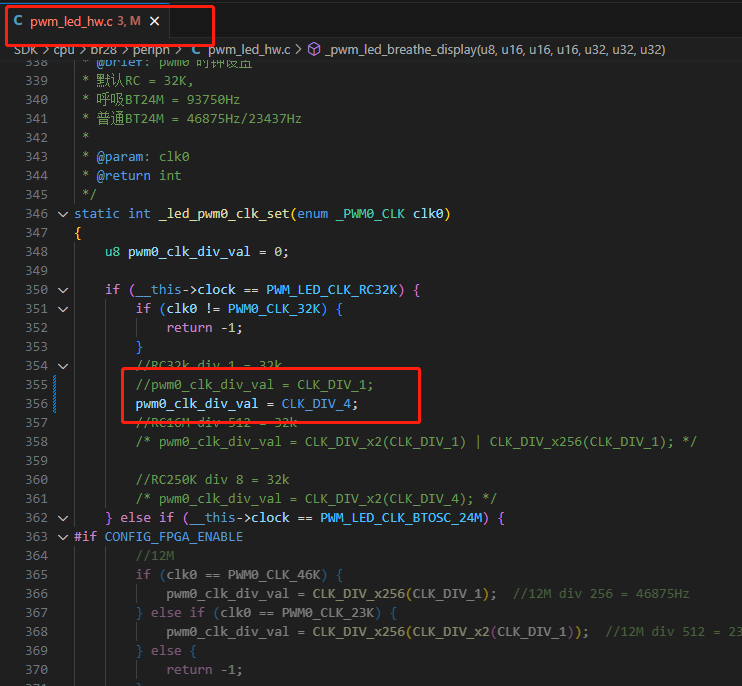Collapse the comment fold at line 354
The image size is (742, 686).
[63, 366]
